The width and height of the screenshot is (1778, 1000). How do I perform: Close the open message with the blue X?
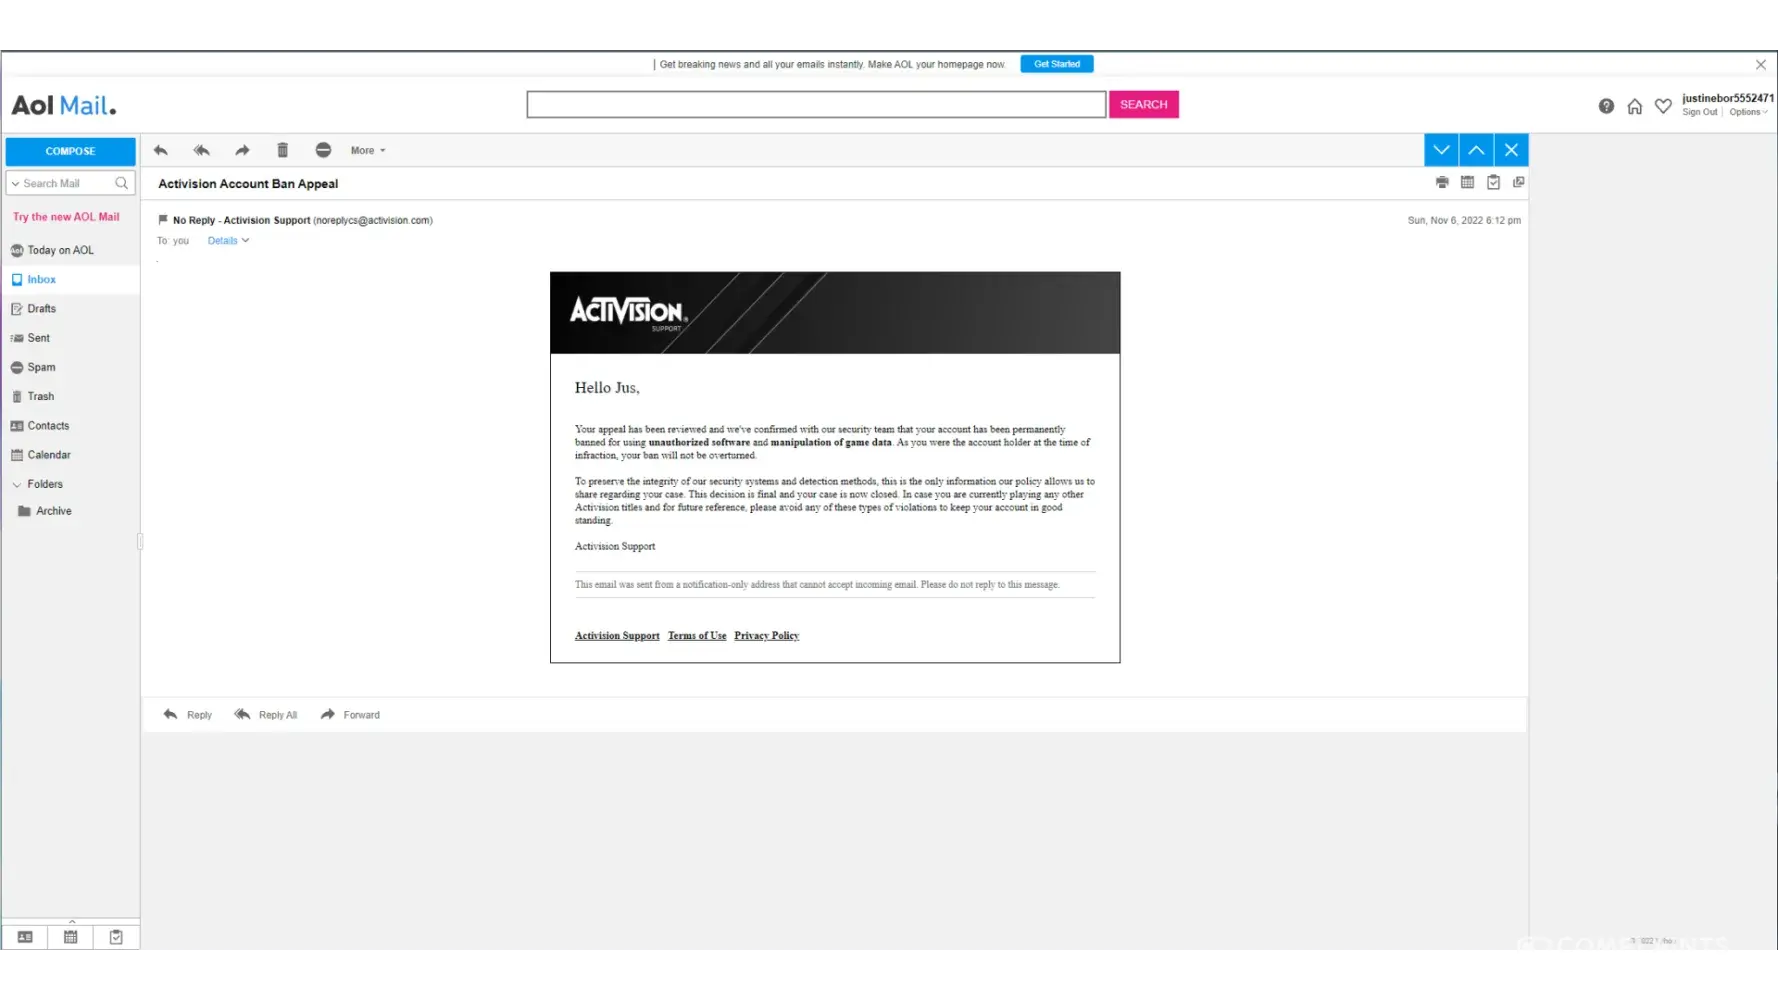(1511, 150)
